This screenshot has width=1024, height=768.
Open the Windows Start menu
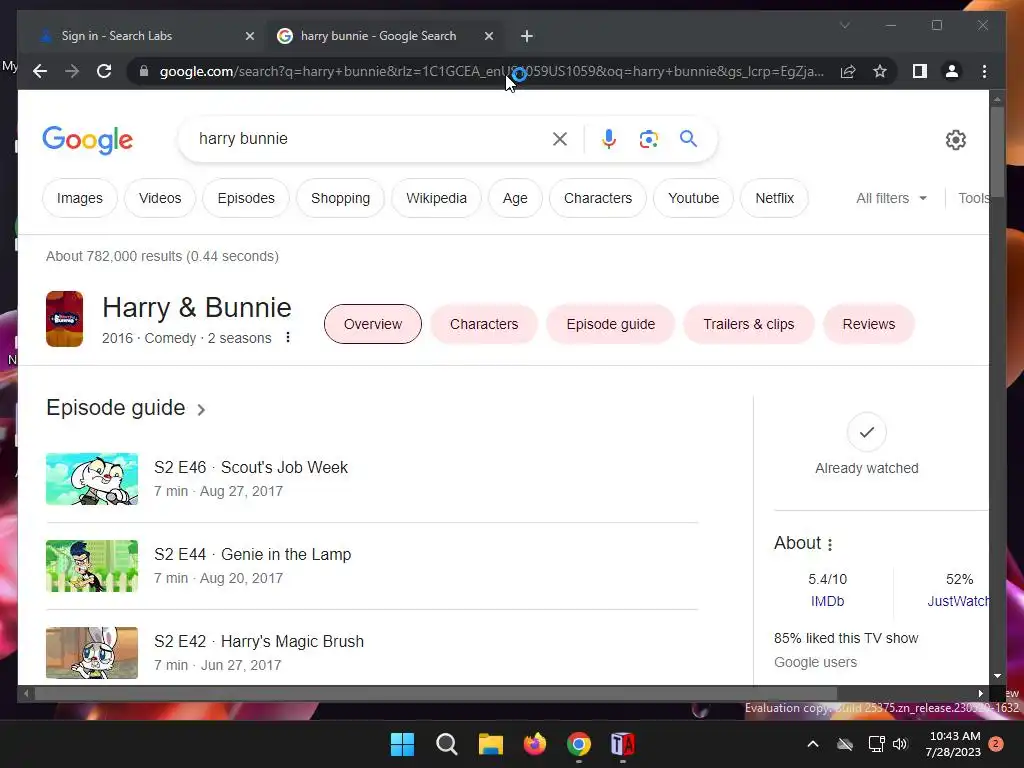pyautogui.click(x=402, y=744)
